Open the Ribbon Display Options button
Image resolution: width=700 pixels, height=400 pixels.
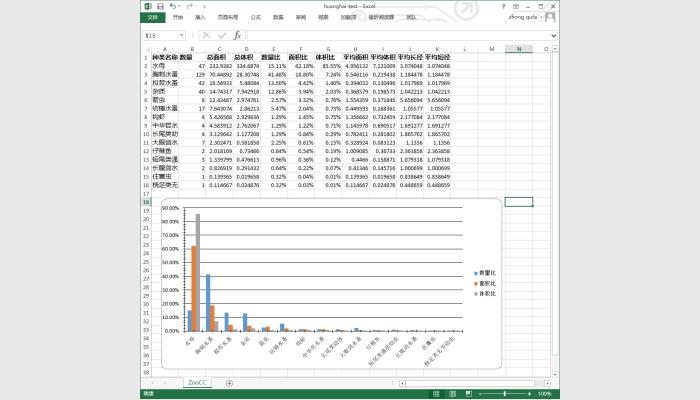click(514, 6)
